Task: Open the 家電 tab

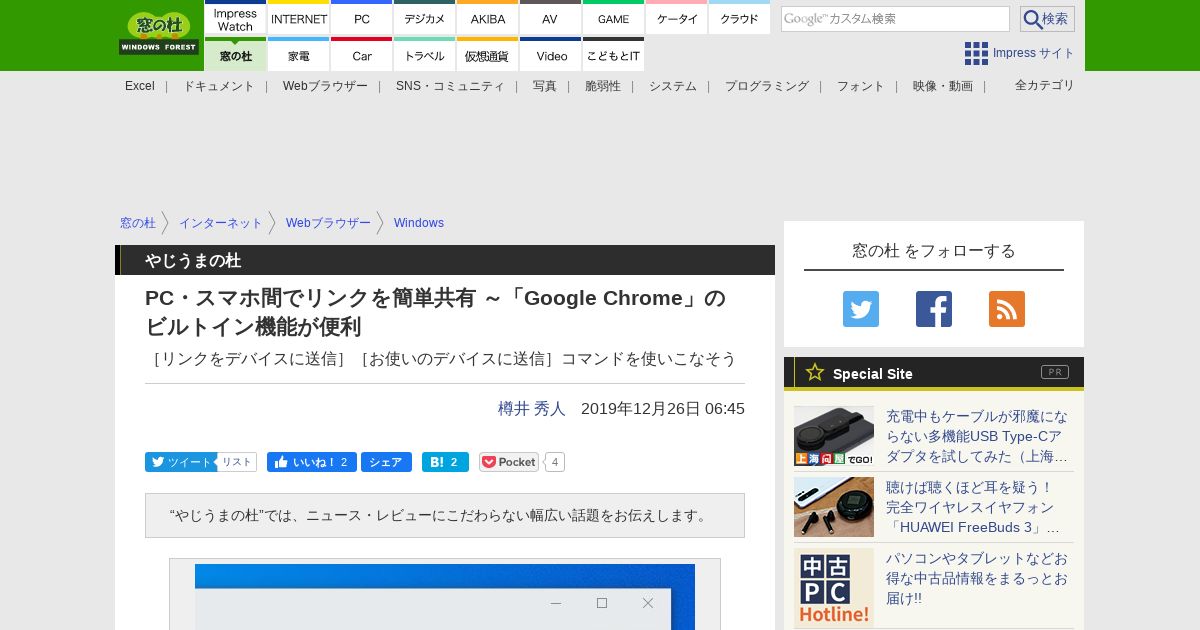Action: pyautogui.click(x=299, y=54)
